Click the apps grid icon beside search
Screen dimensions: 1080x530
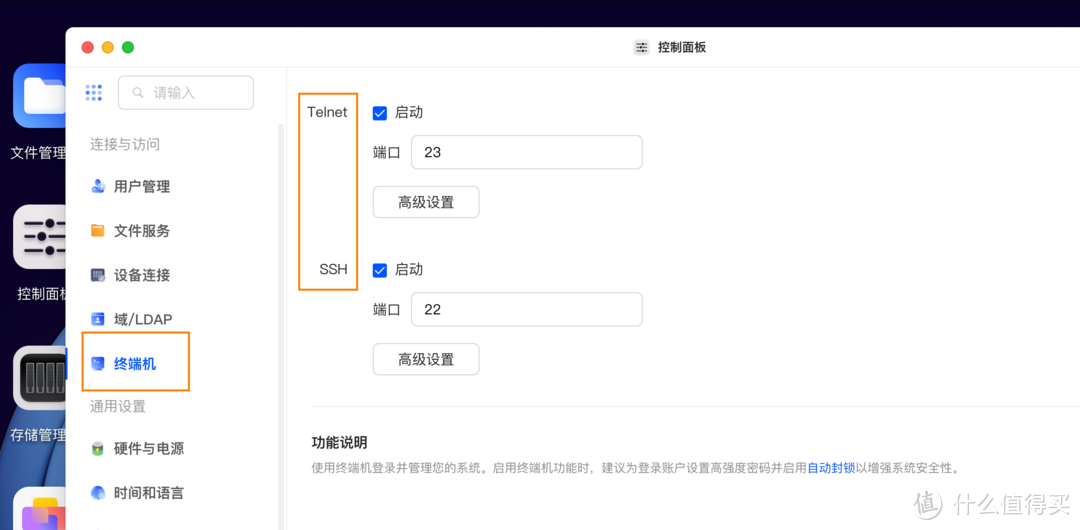pos(94,92)
